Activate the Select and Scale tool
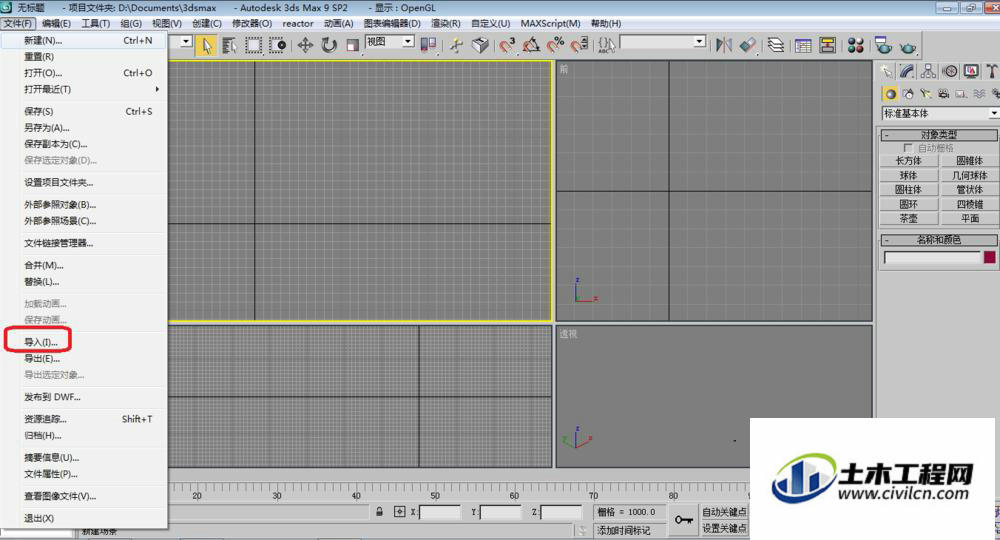The height and width of the screenshot is (540, 1000). pos(353,45)
